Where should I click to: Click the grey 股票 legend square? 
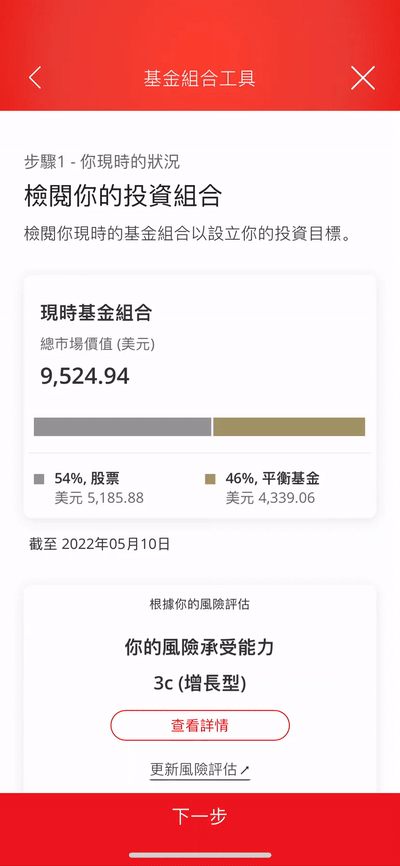click(x=39, y=479)
